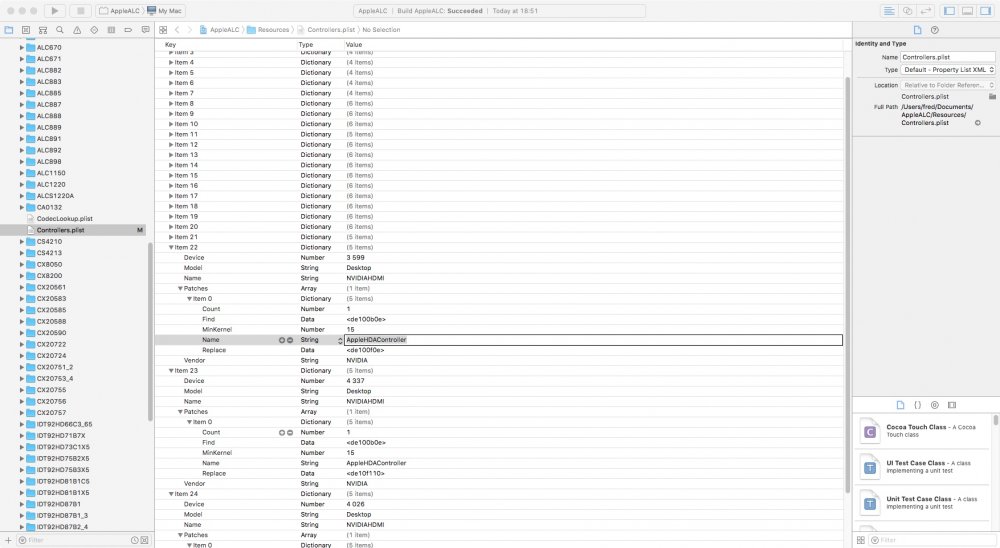Stop the running task with Stop button
The height and width of the screenshot is (548, 1000).
[x=80, y=11]
